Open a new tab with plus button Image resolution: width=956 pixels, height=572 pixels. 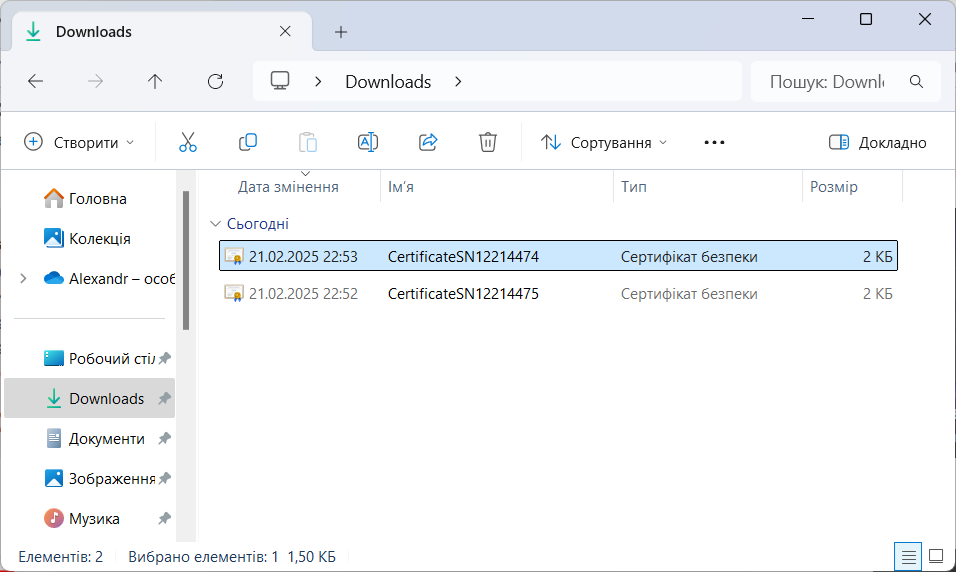[341, 32]
